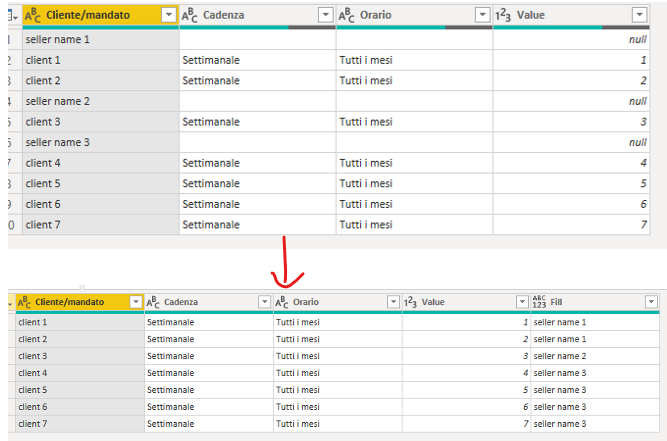This screenshot has height=441, width=667.
Task: Click 'client 1' cell in bottom table
Action: 80,322
